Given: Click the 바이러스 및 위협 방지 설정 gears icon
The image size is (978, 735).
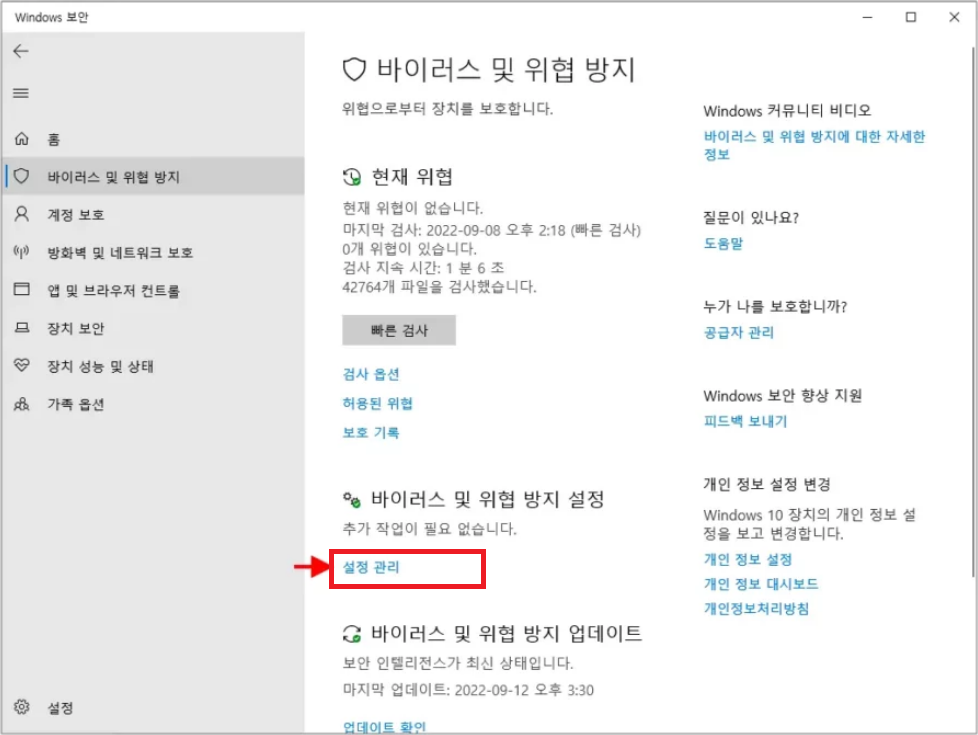Looking at the screenshot, I should pyautogui.click(x=352, y=500).
